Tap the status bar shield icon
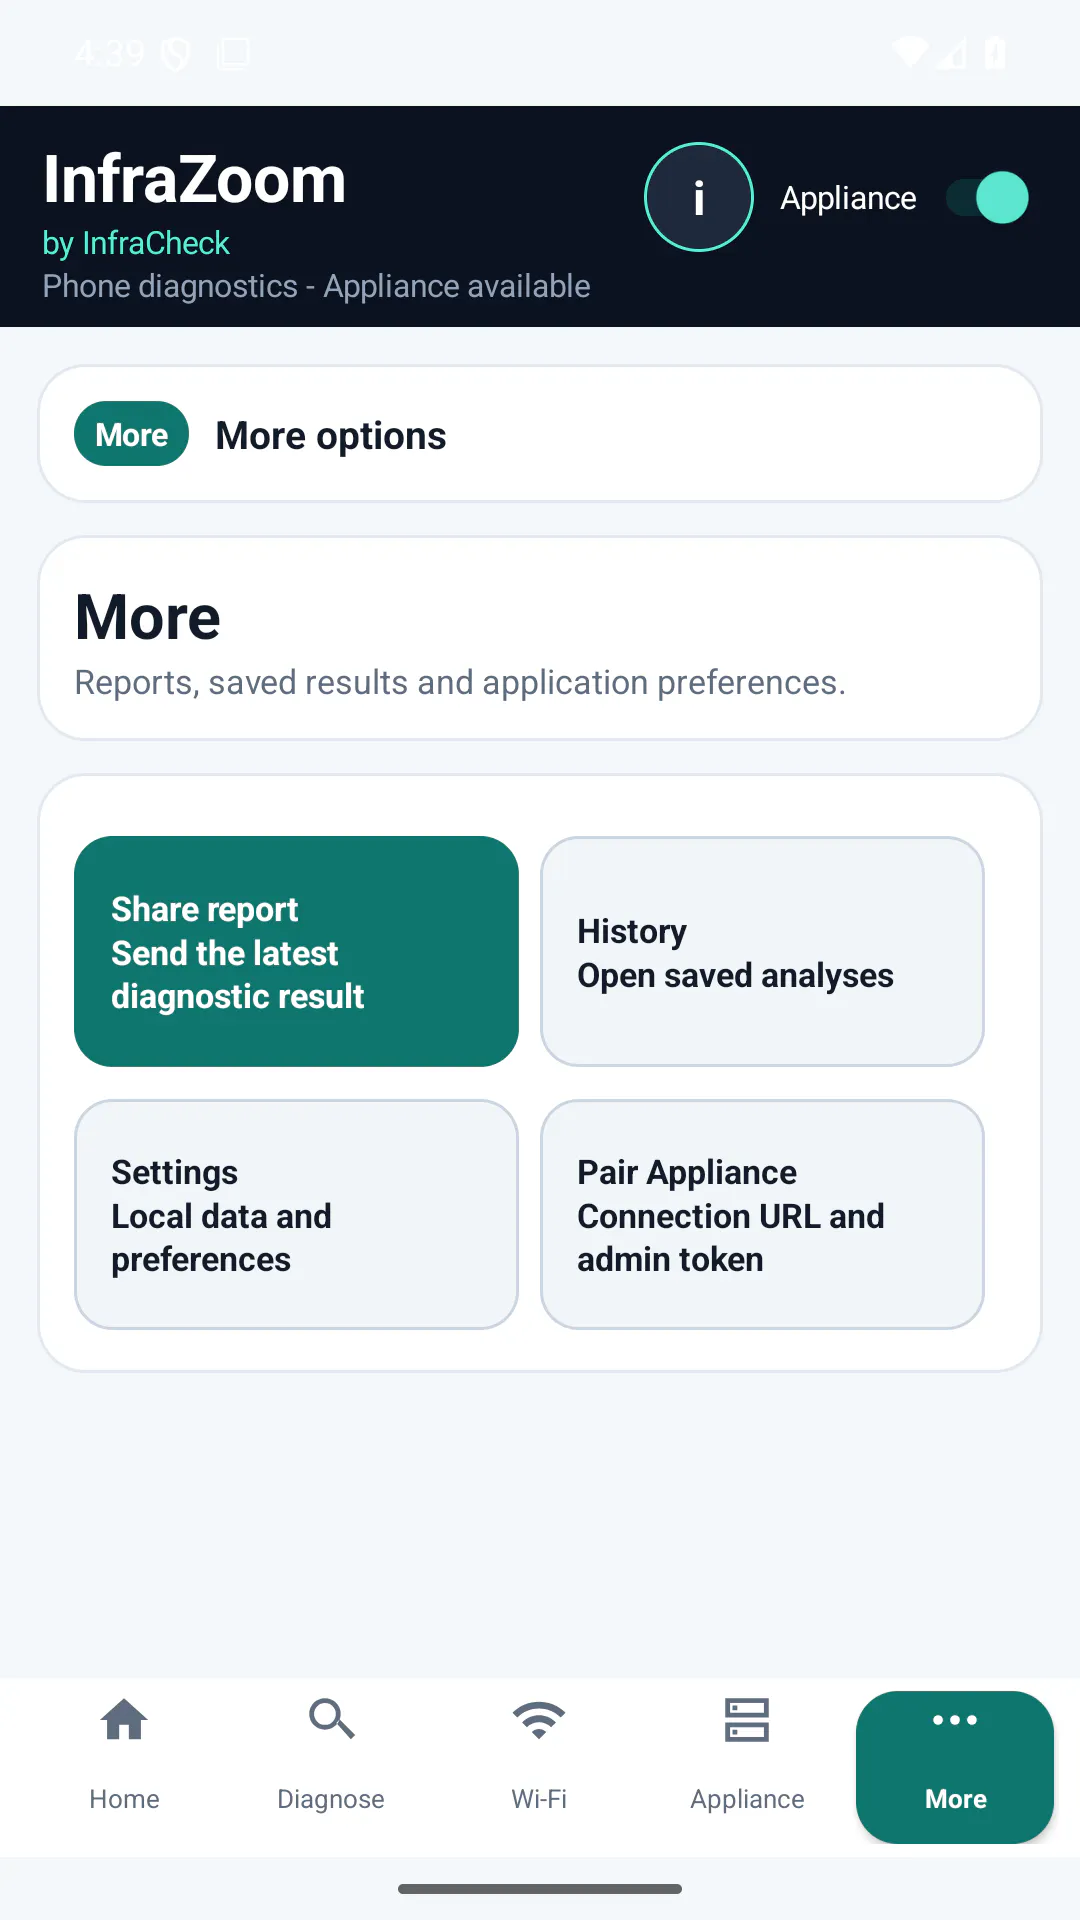 point(176,54)
